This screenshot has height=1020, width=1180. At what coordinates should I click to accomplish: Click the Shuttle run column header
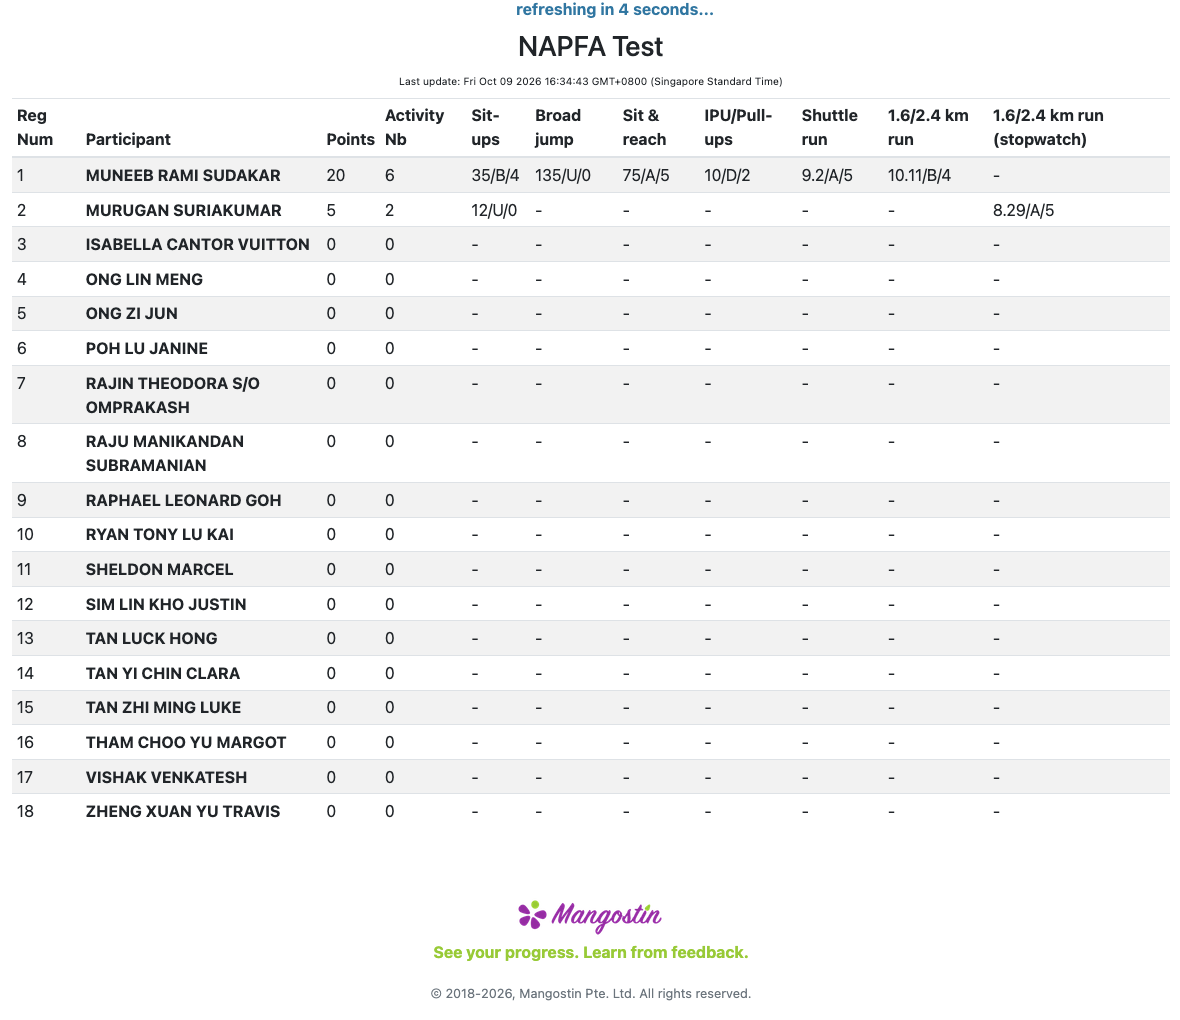pyautogui.click(x=829, y=127)
